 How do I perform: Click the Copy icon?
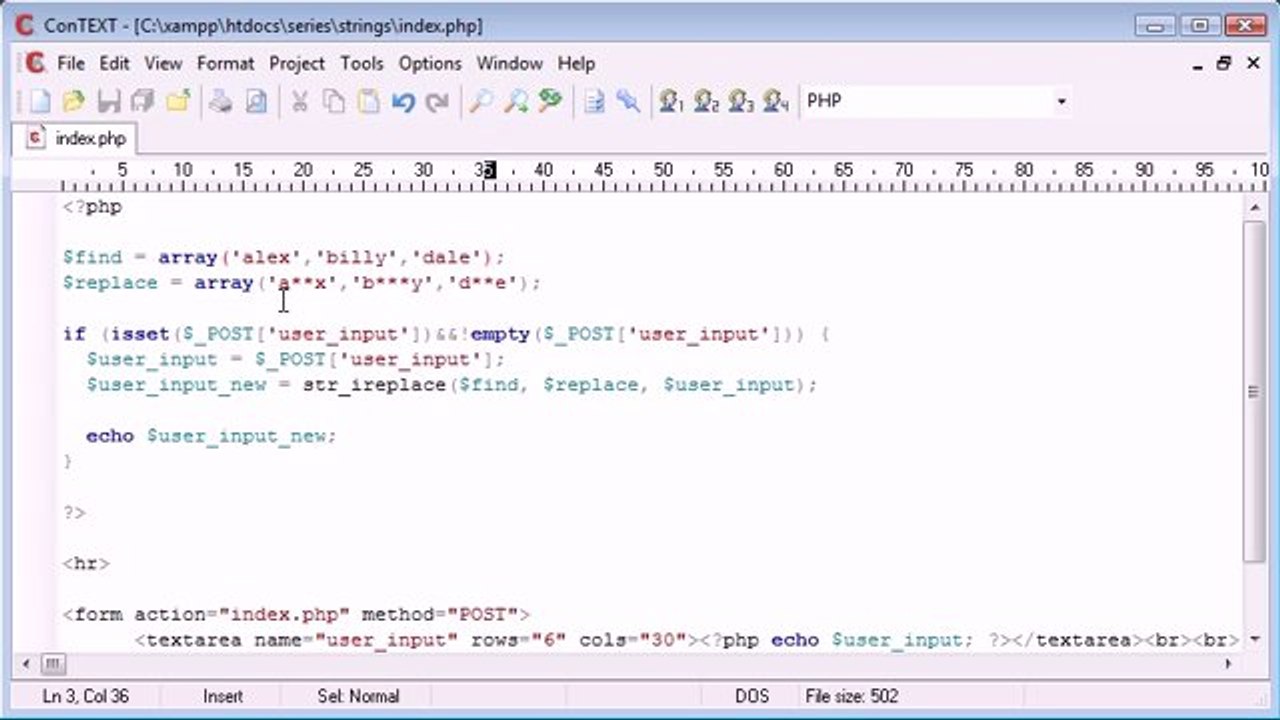[x=334, y=101]
